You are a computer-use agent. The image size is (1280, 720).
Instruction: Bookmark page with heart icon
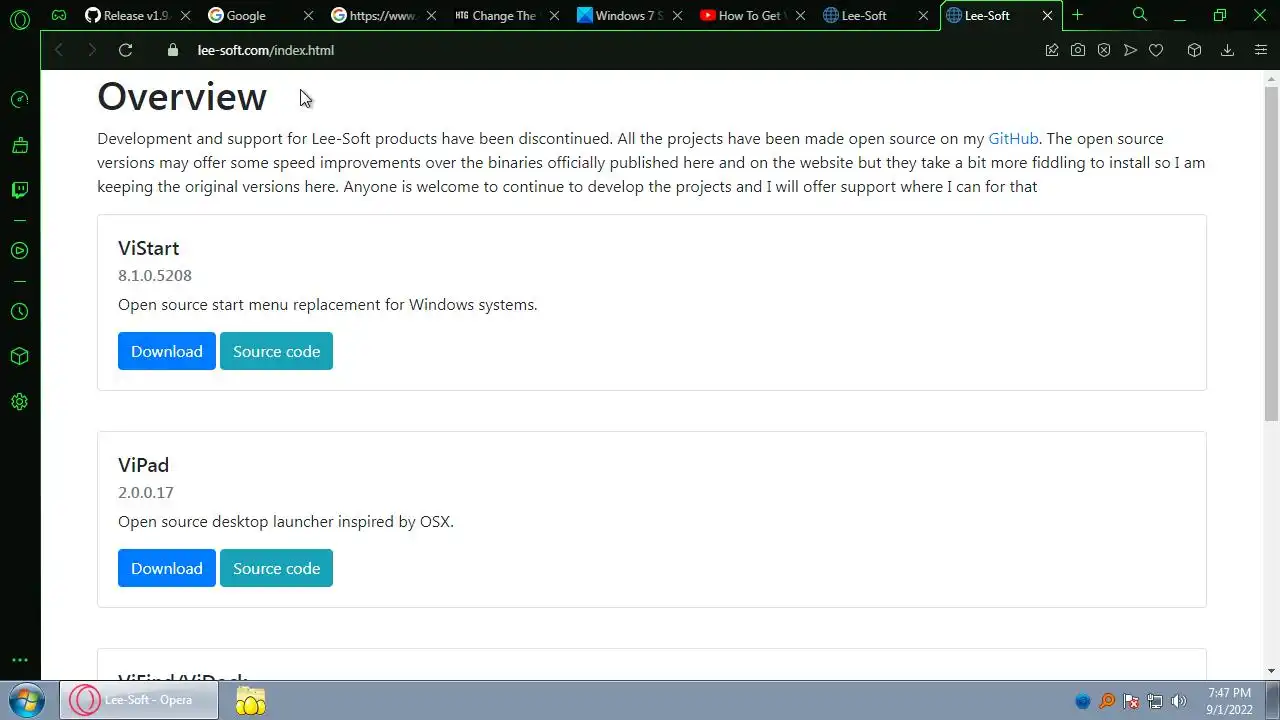1156,50
